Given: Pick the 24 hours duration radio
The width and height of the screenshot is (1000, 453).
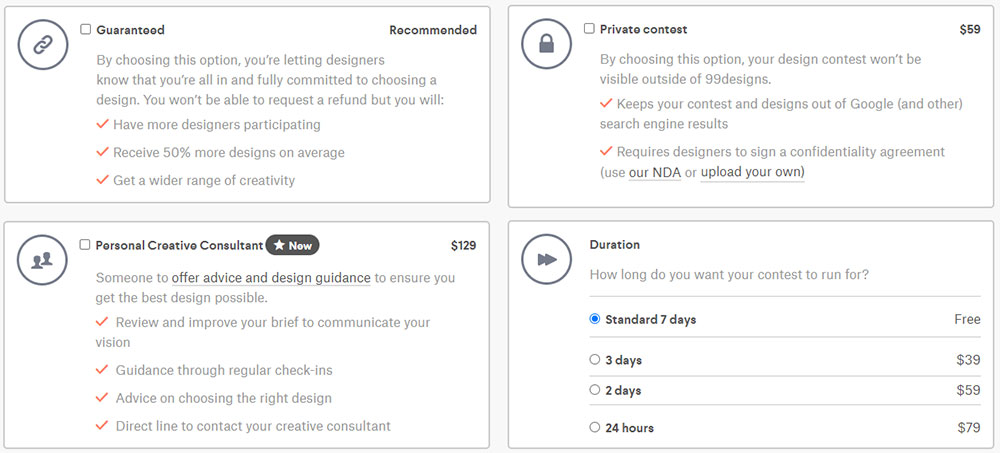Looking at the screenshot, I should 595,427.
